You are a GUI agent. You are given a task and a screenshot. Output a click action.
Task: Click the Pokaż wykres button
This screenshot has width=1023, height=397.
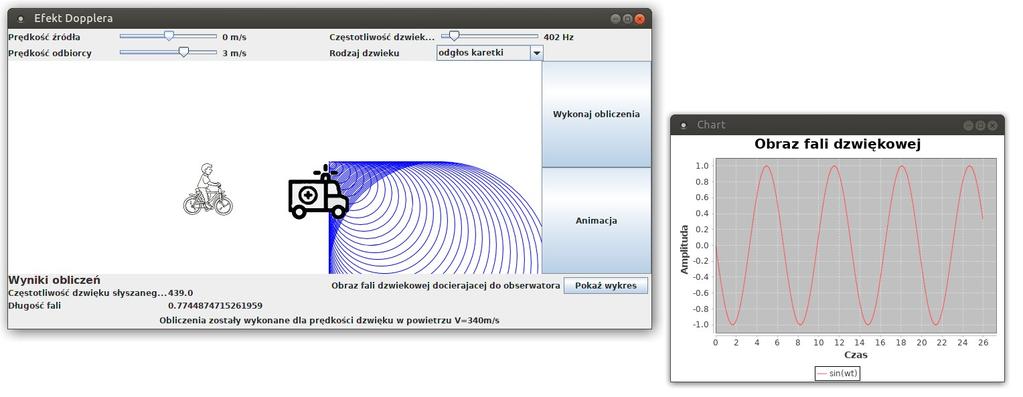tap(605, 286)
